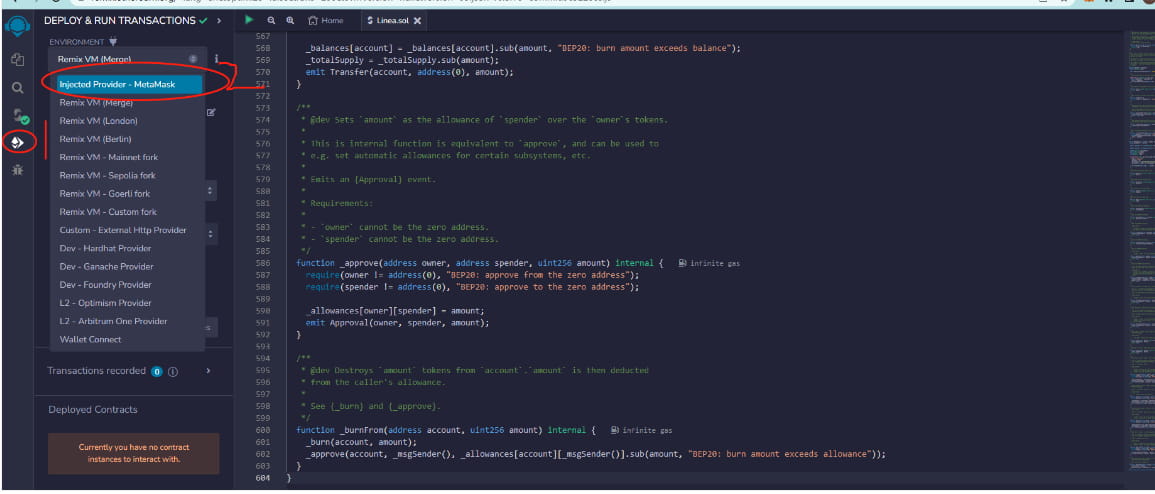Switch to the Linea.sol tab

point(394,21)
